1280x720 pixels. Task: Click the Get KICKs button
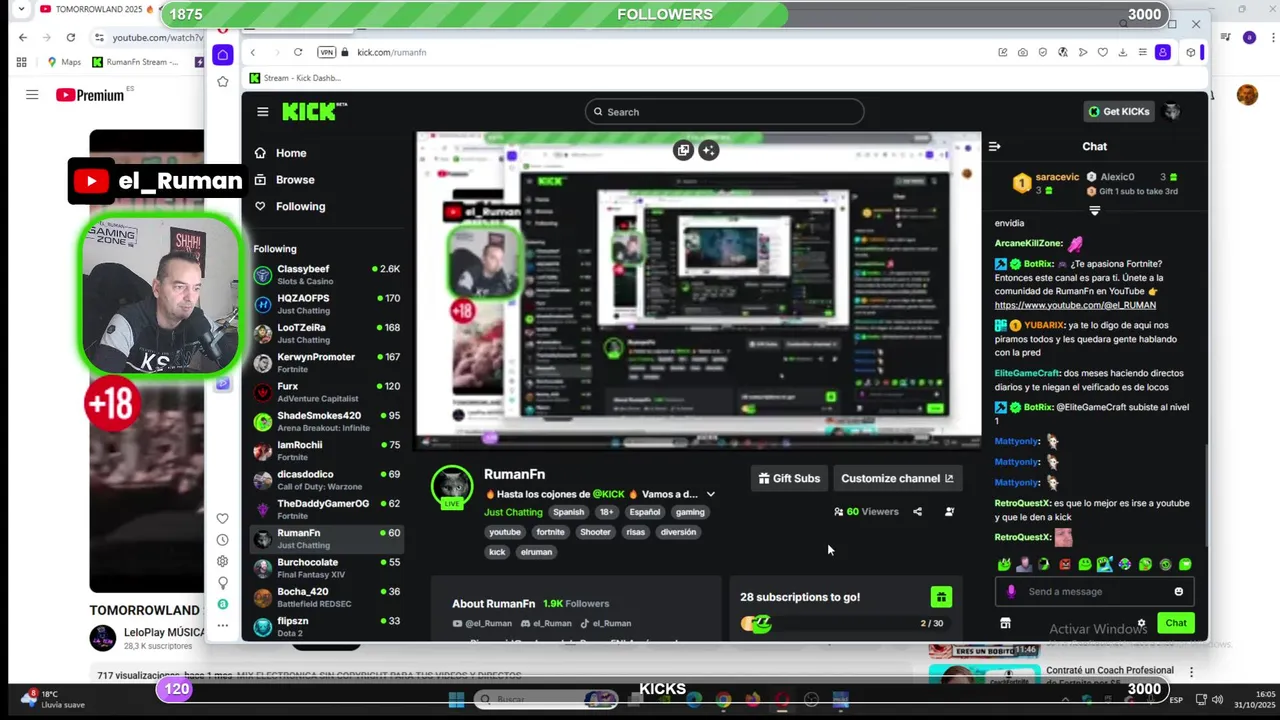[1119, 111]
